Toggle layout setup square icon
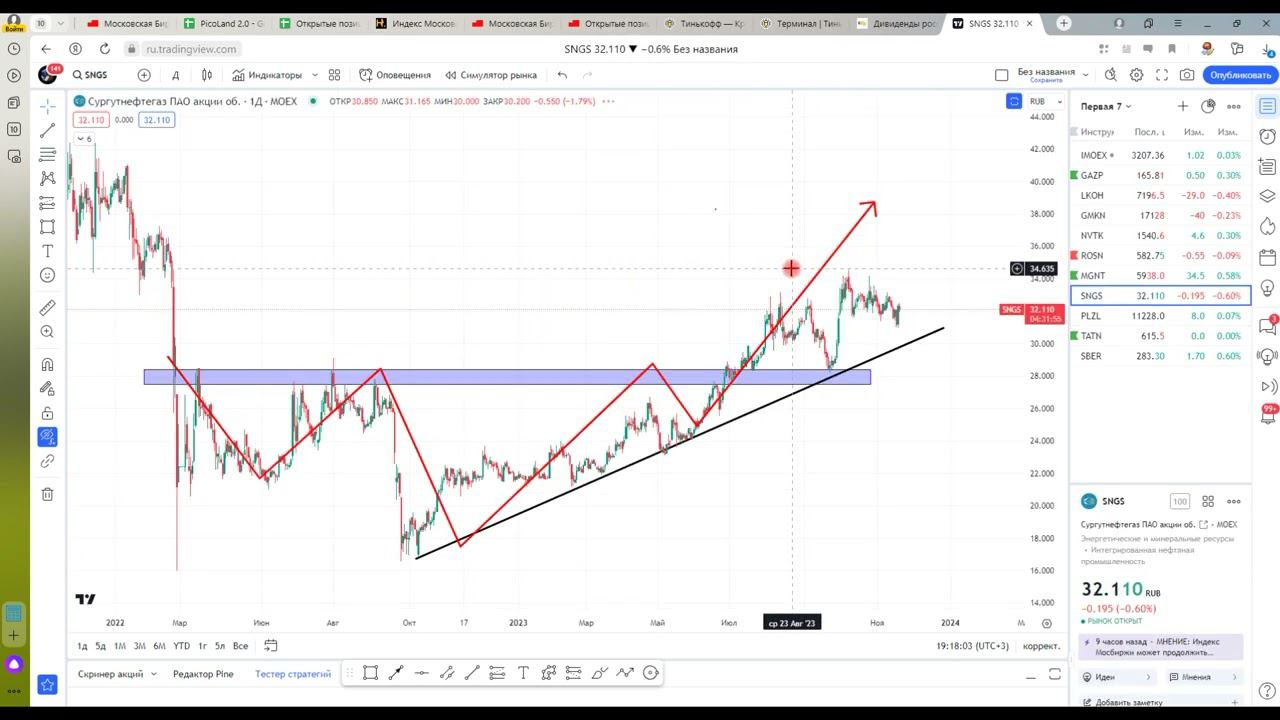 coord(1002,75)
